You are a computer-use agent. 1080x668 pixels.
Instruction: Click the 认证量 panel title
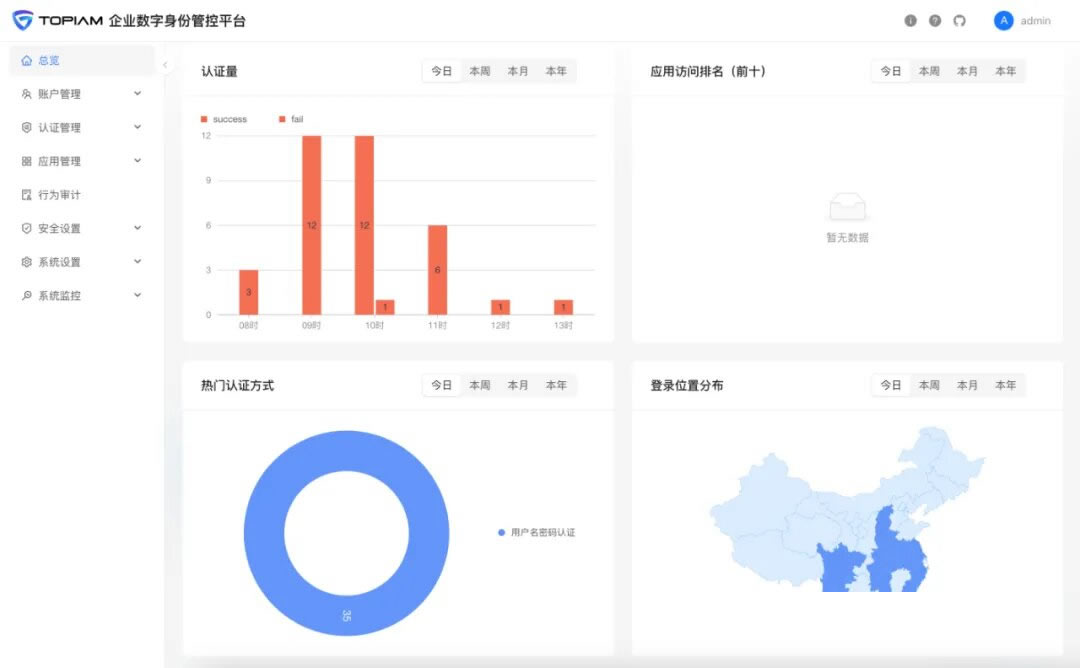(x=219, y=71)
